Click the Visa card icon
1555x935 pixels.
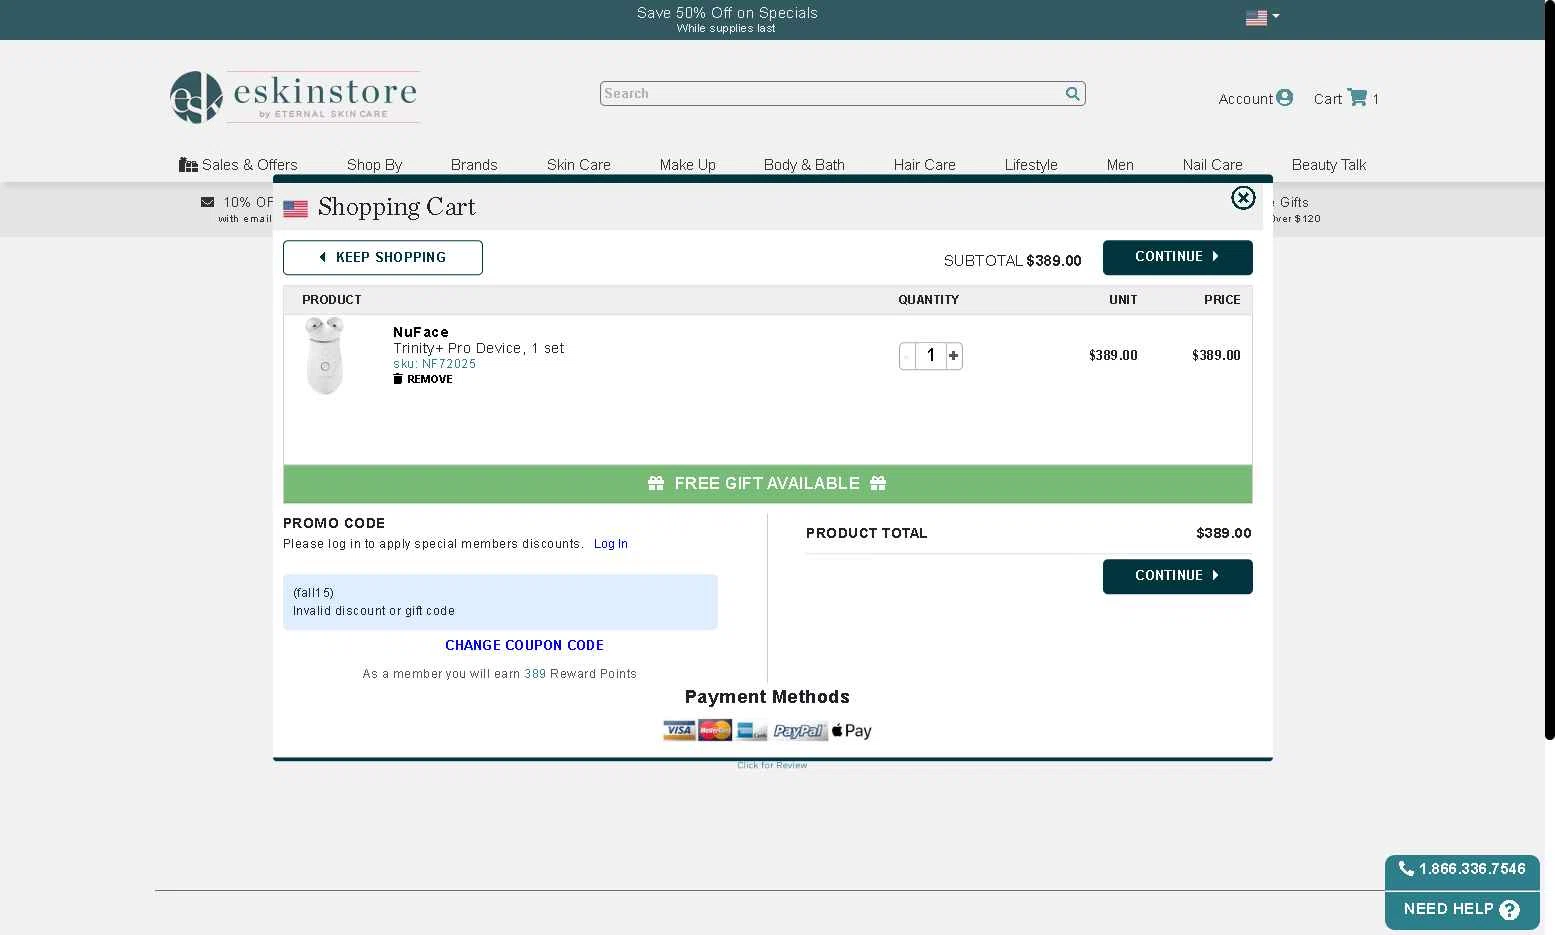click(x=679, y=731)
